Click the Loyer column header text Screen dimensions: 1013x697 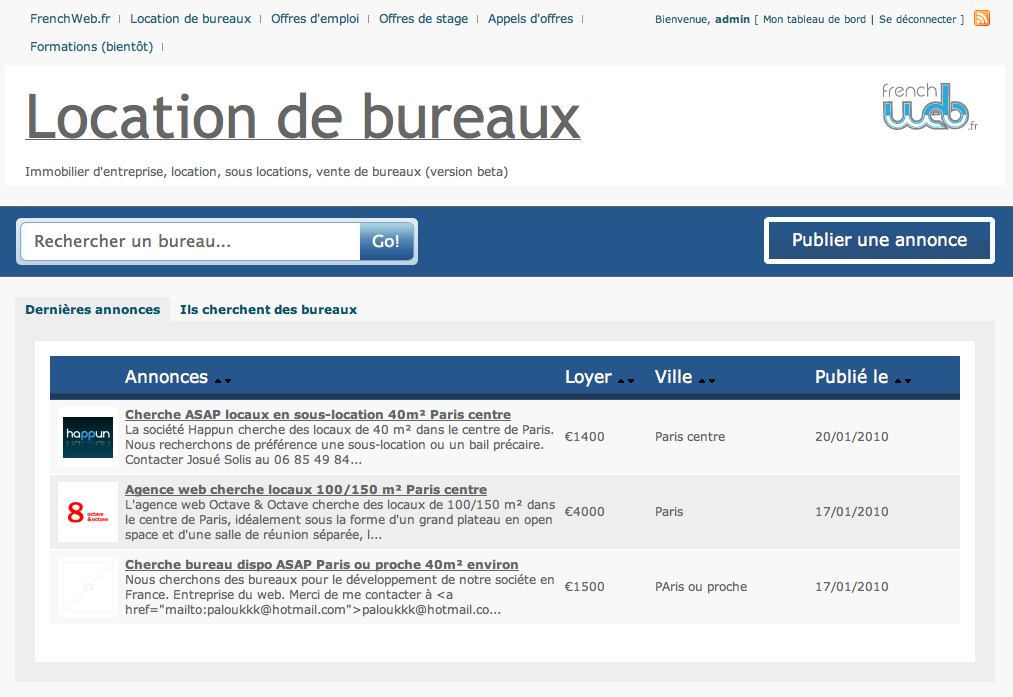[x=588, y=377]
